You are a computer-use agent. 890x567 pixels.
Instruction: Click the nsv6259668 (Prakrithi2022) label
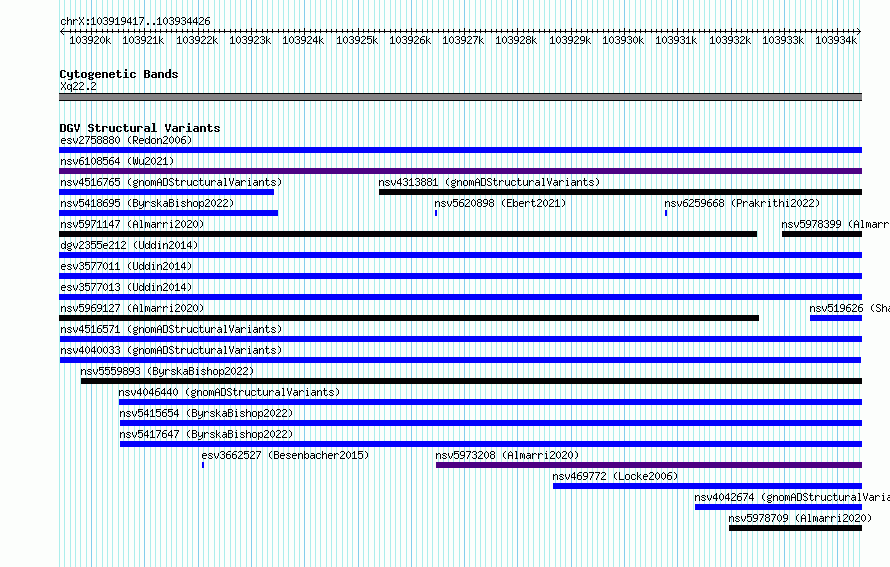[x=742, y=203]
